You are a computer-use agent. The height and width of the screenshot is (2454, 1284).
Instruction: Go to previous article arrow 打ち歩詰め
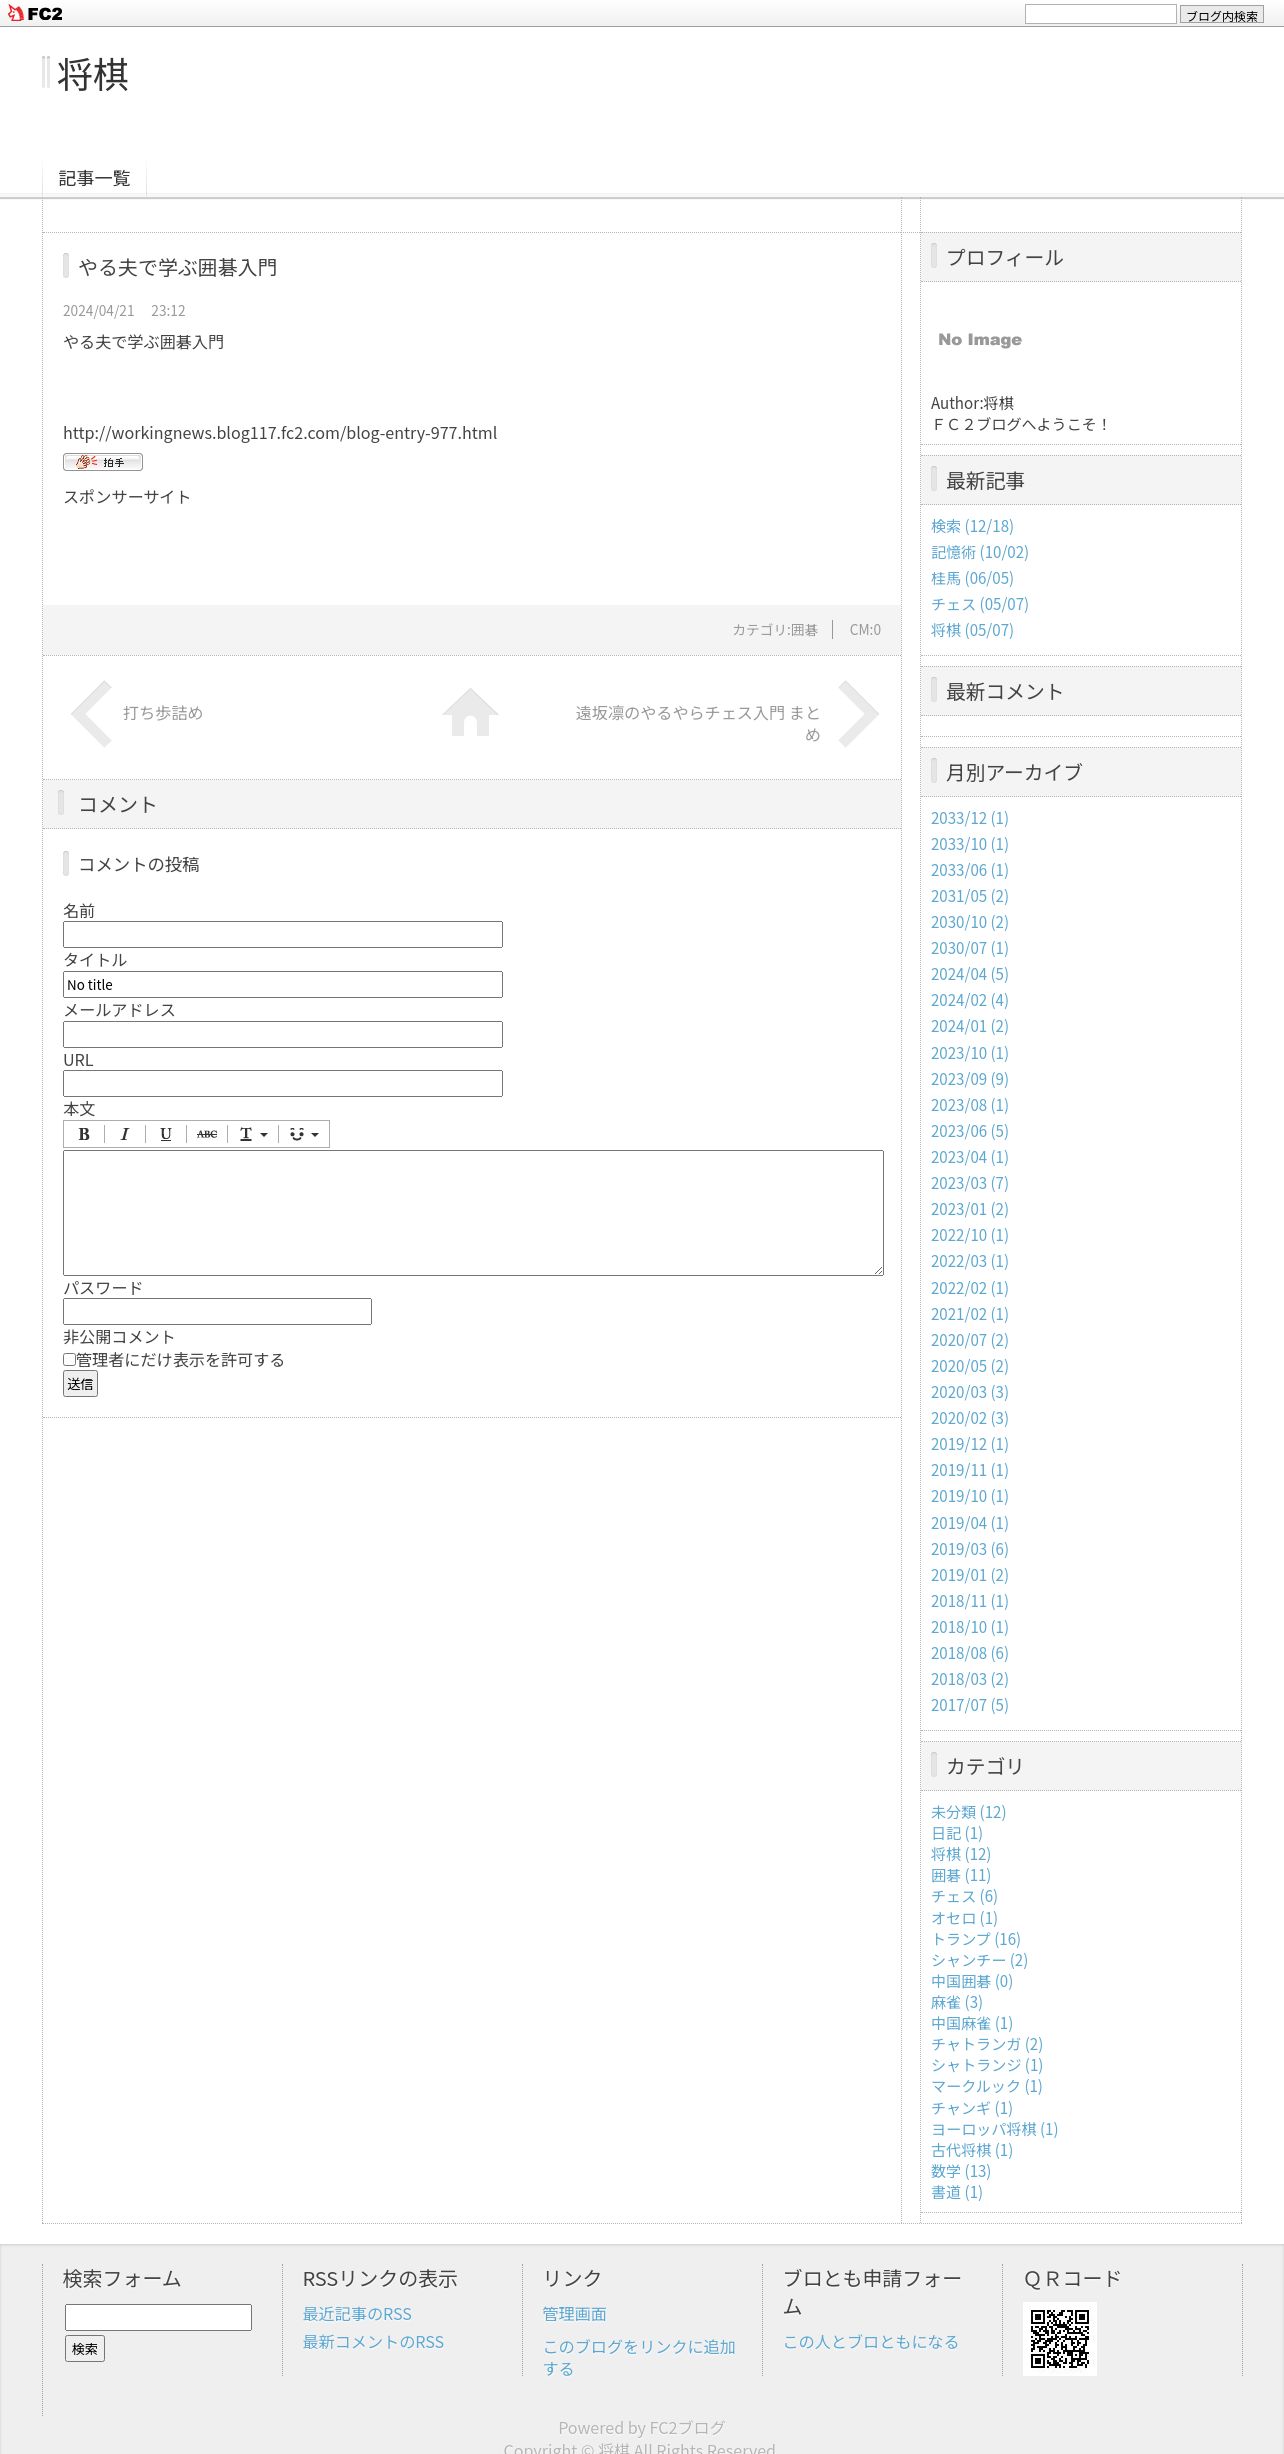pos(91,714)
